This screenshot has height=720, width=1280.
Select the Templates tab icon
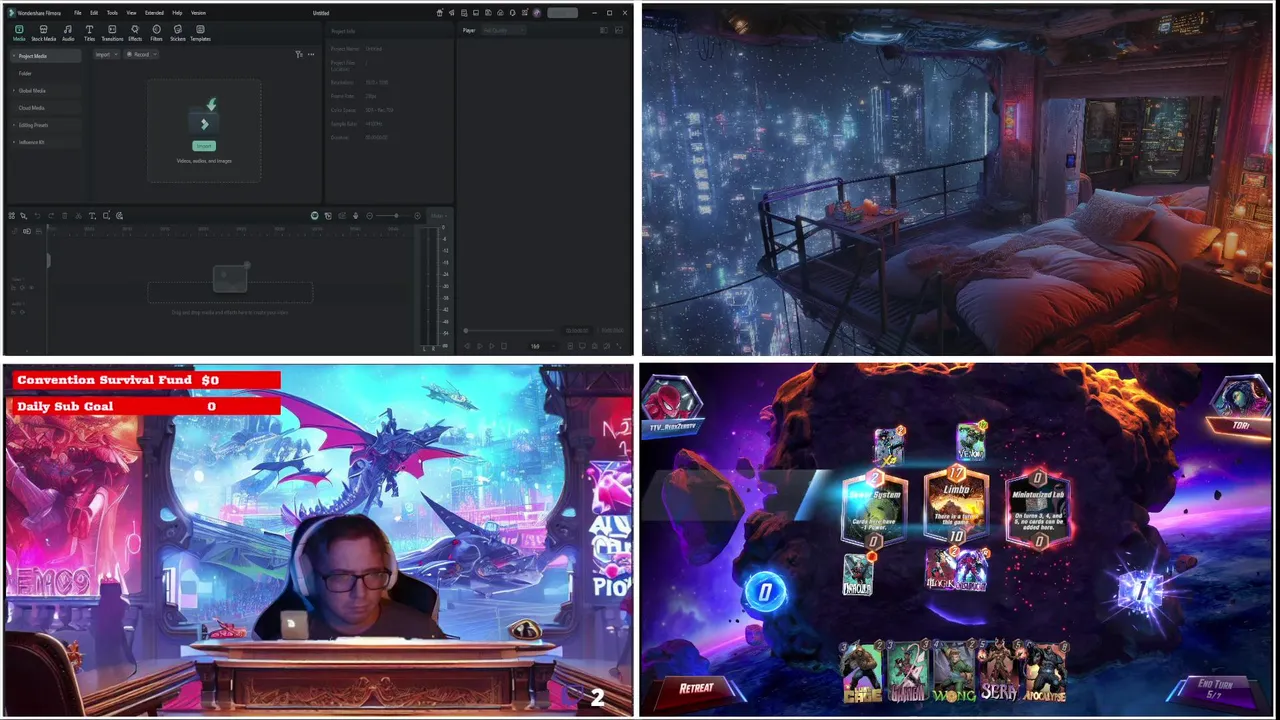[x=200, y=29]
